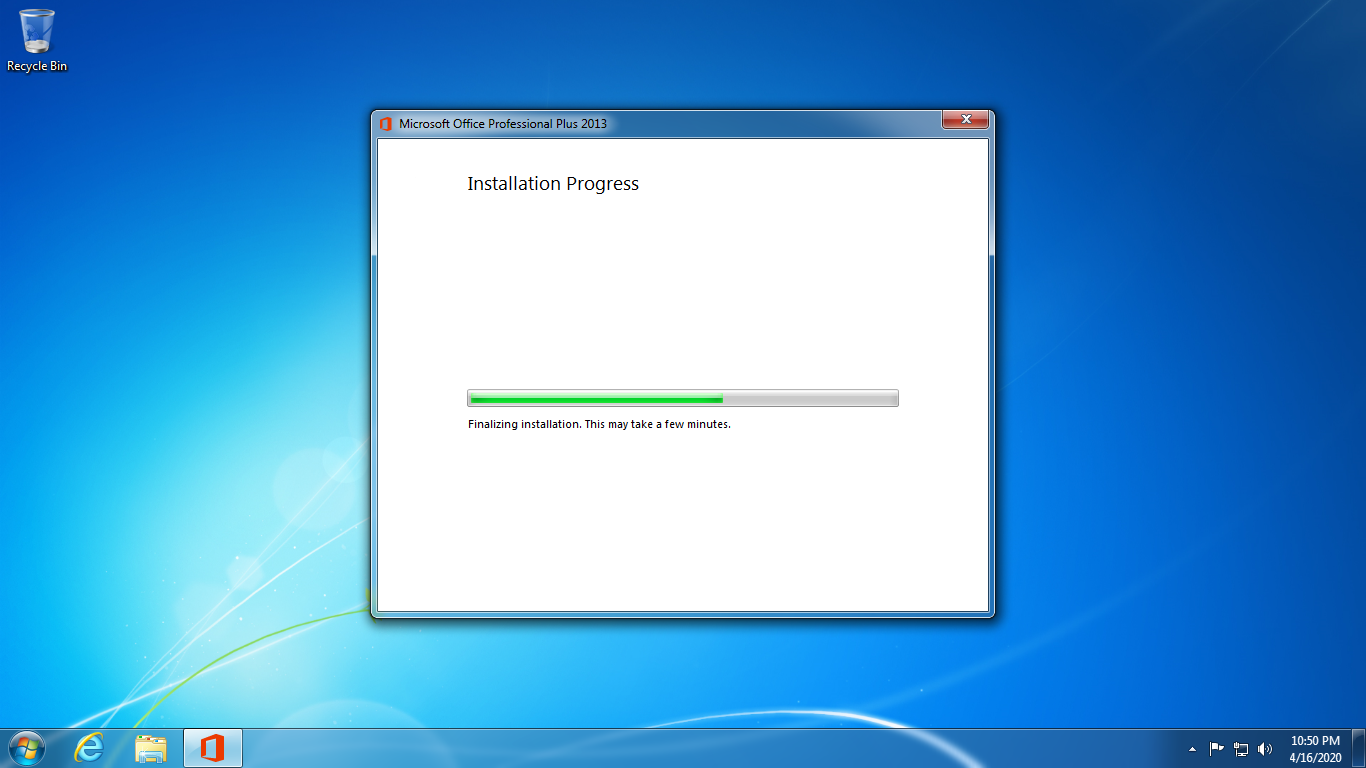The height and width of the screenshot is (768, 1366).
Task: Click the date 4/16/2020 in tray
Action: [x=1315, y=757]
